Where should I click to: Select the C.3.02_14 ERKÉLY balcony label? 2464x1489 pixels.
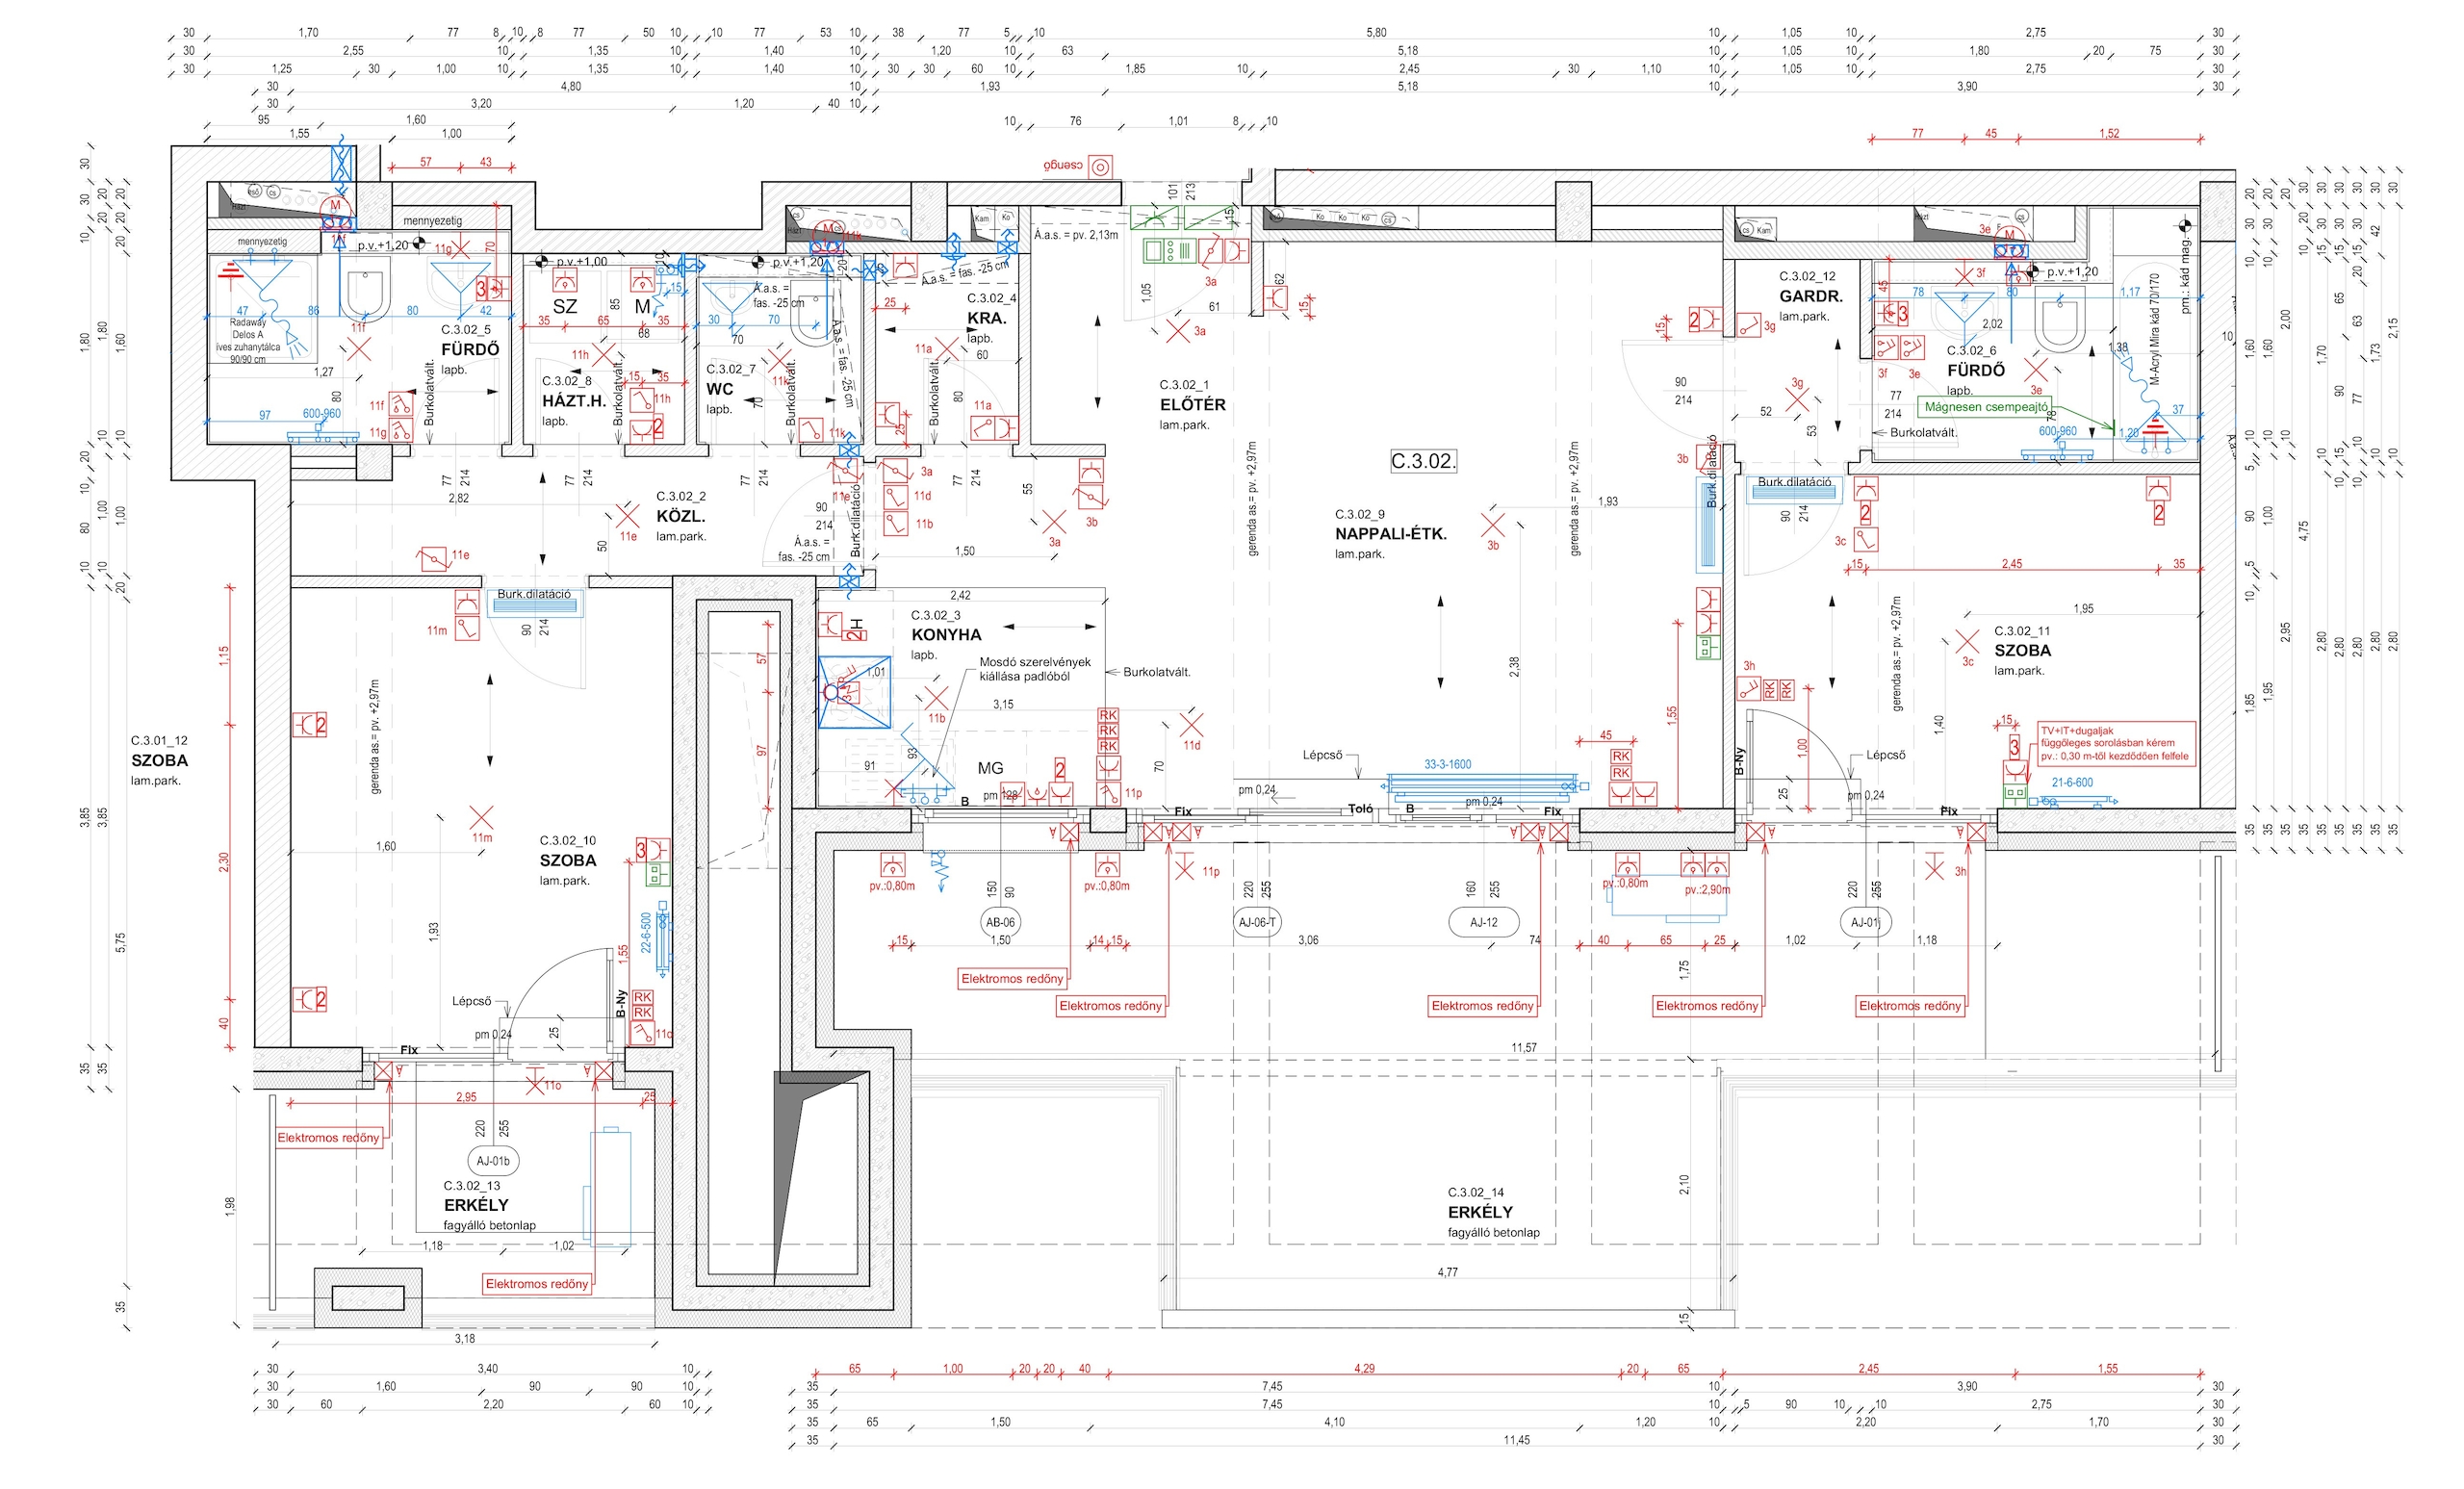point(1480,1212)
